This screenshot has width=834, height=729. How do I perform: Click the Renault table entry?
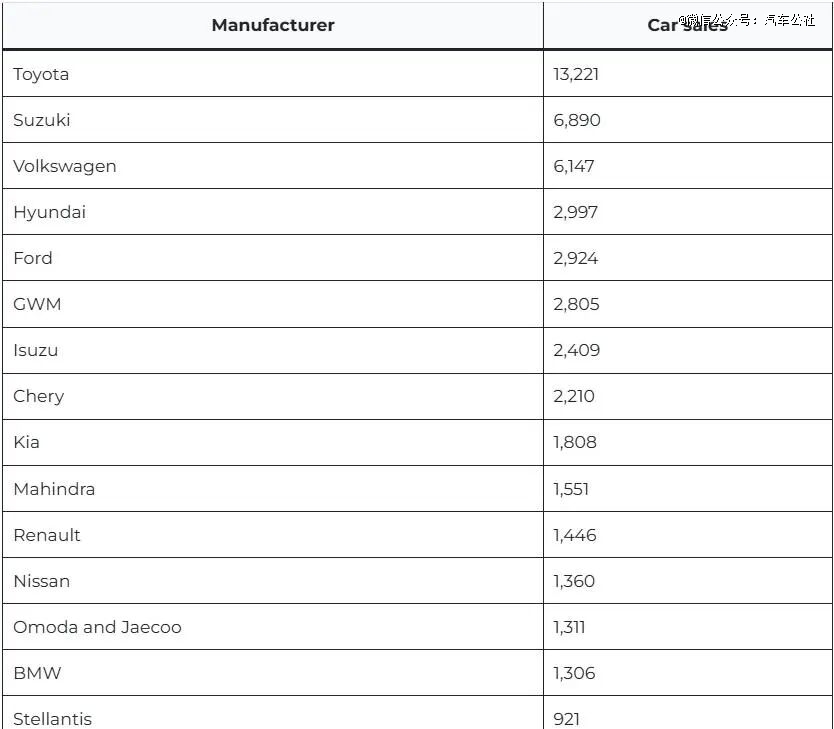pyautogui.click(x=47, y=535)
